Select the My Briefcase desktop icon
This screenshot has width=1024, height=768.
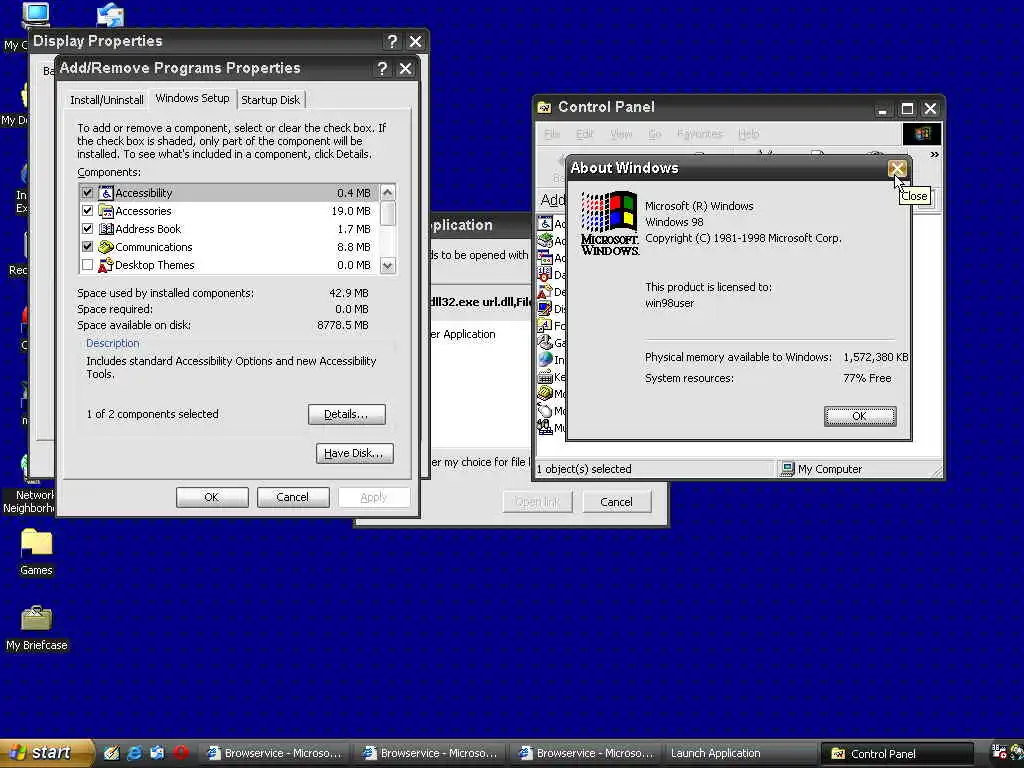pyautogui.click(x=37, y=628)
